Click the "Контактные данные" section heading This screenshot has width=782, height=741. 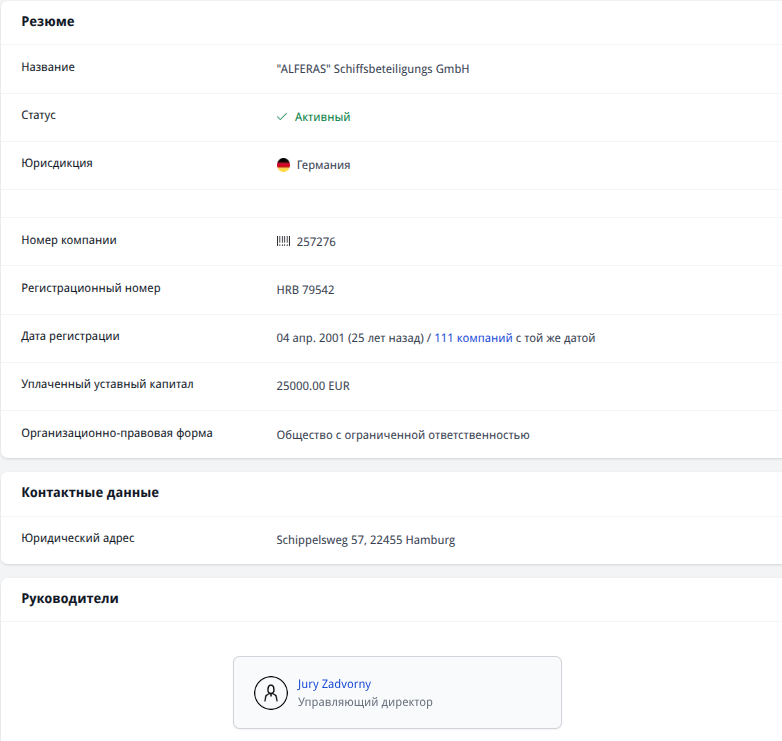[x=90, y=492]
